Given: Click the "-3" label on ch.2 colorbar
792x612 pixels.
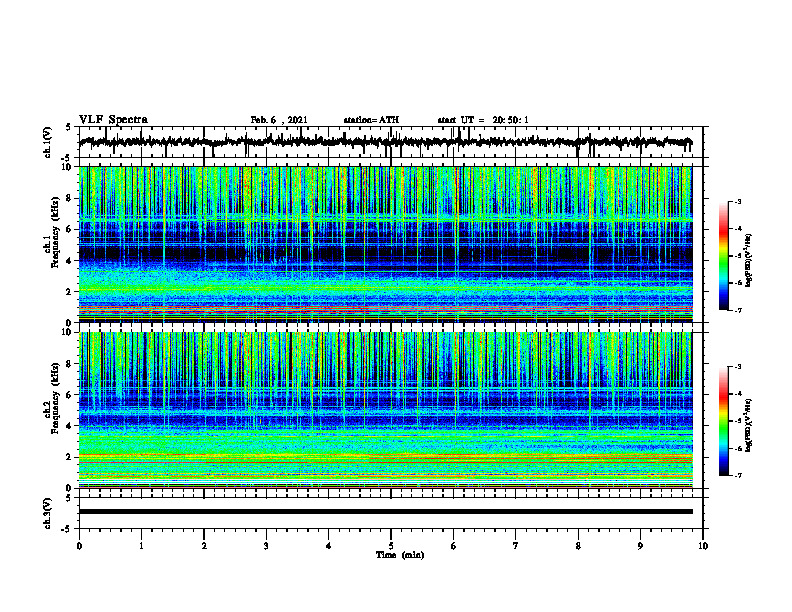Looking at the screenshot, I should pos(737,367).
